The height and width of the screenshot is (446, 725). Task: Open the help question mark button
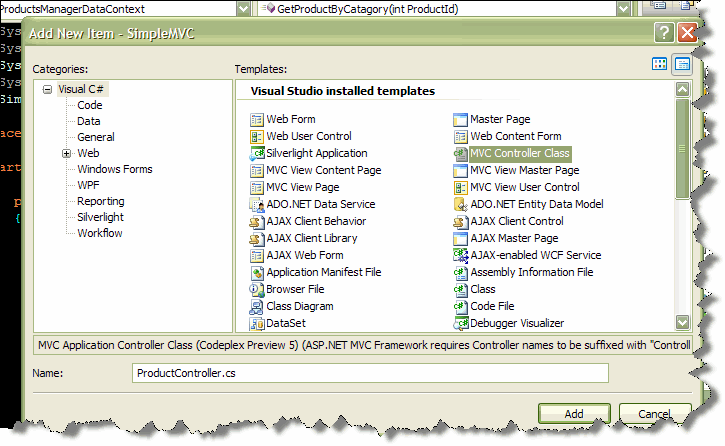tap(664, 33)
